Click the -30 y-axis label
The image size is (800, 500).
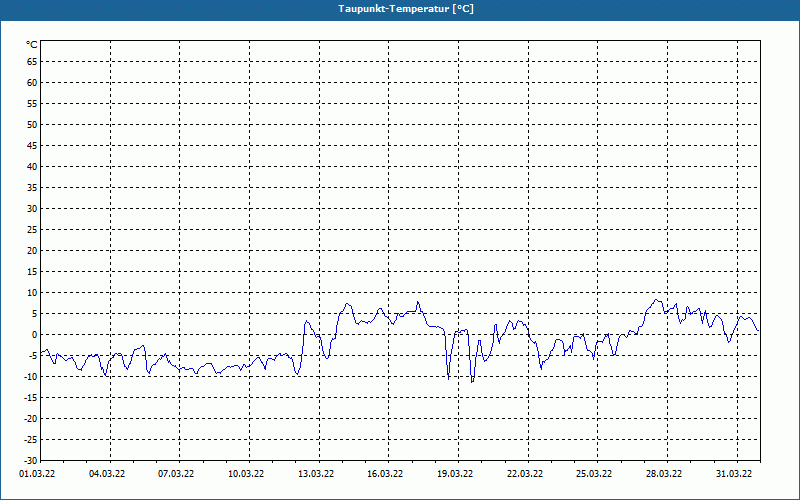31,460
